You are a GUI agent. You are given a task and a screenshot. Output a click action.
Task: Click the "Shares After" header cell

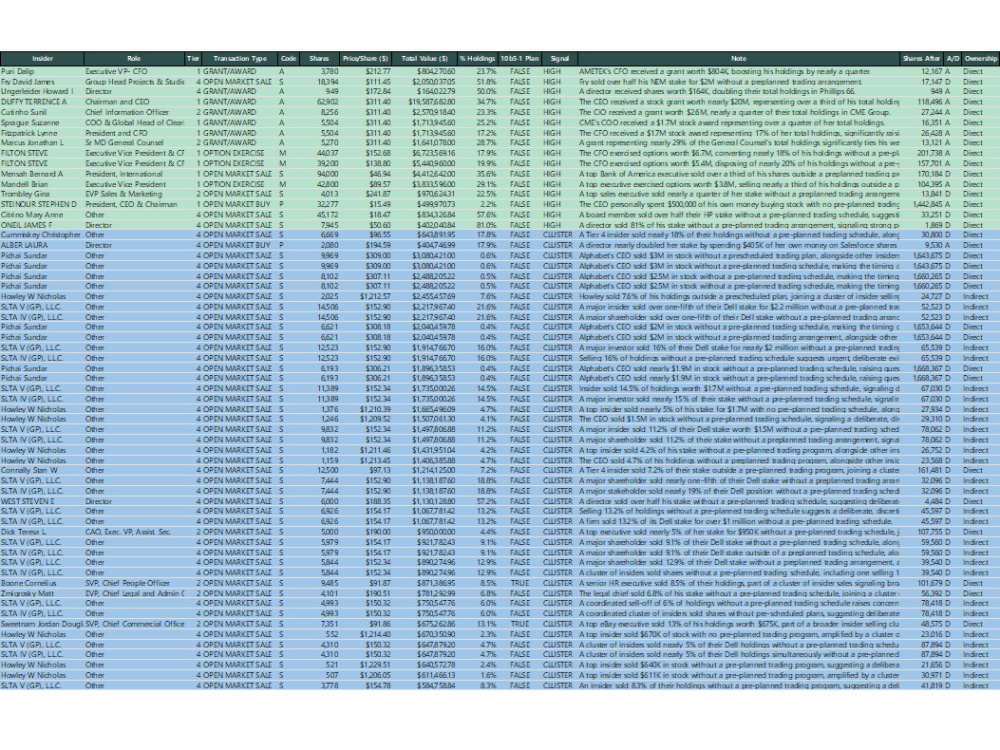click(921, 59)
